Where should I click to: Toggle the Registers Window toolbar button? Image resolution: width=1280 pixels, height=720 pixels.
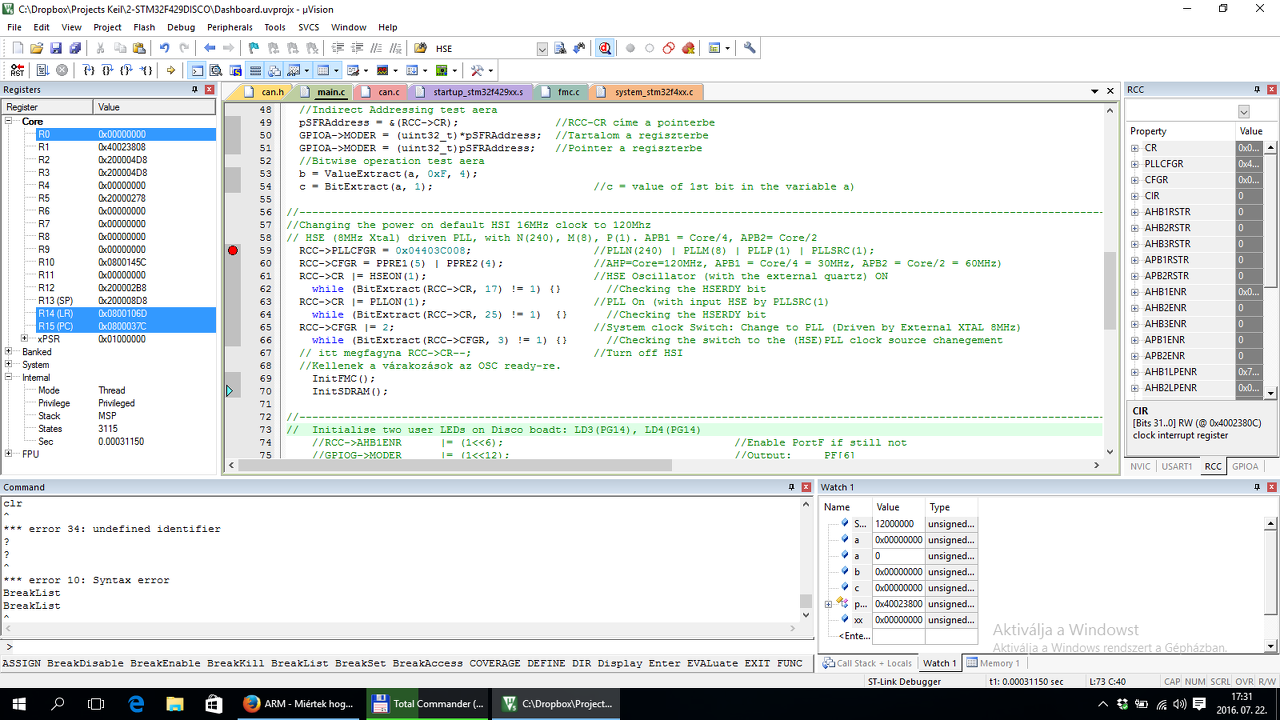point(255,70)
